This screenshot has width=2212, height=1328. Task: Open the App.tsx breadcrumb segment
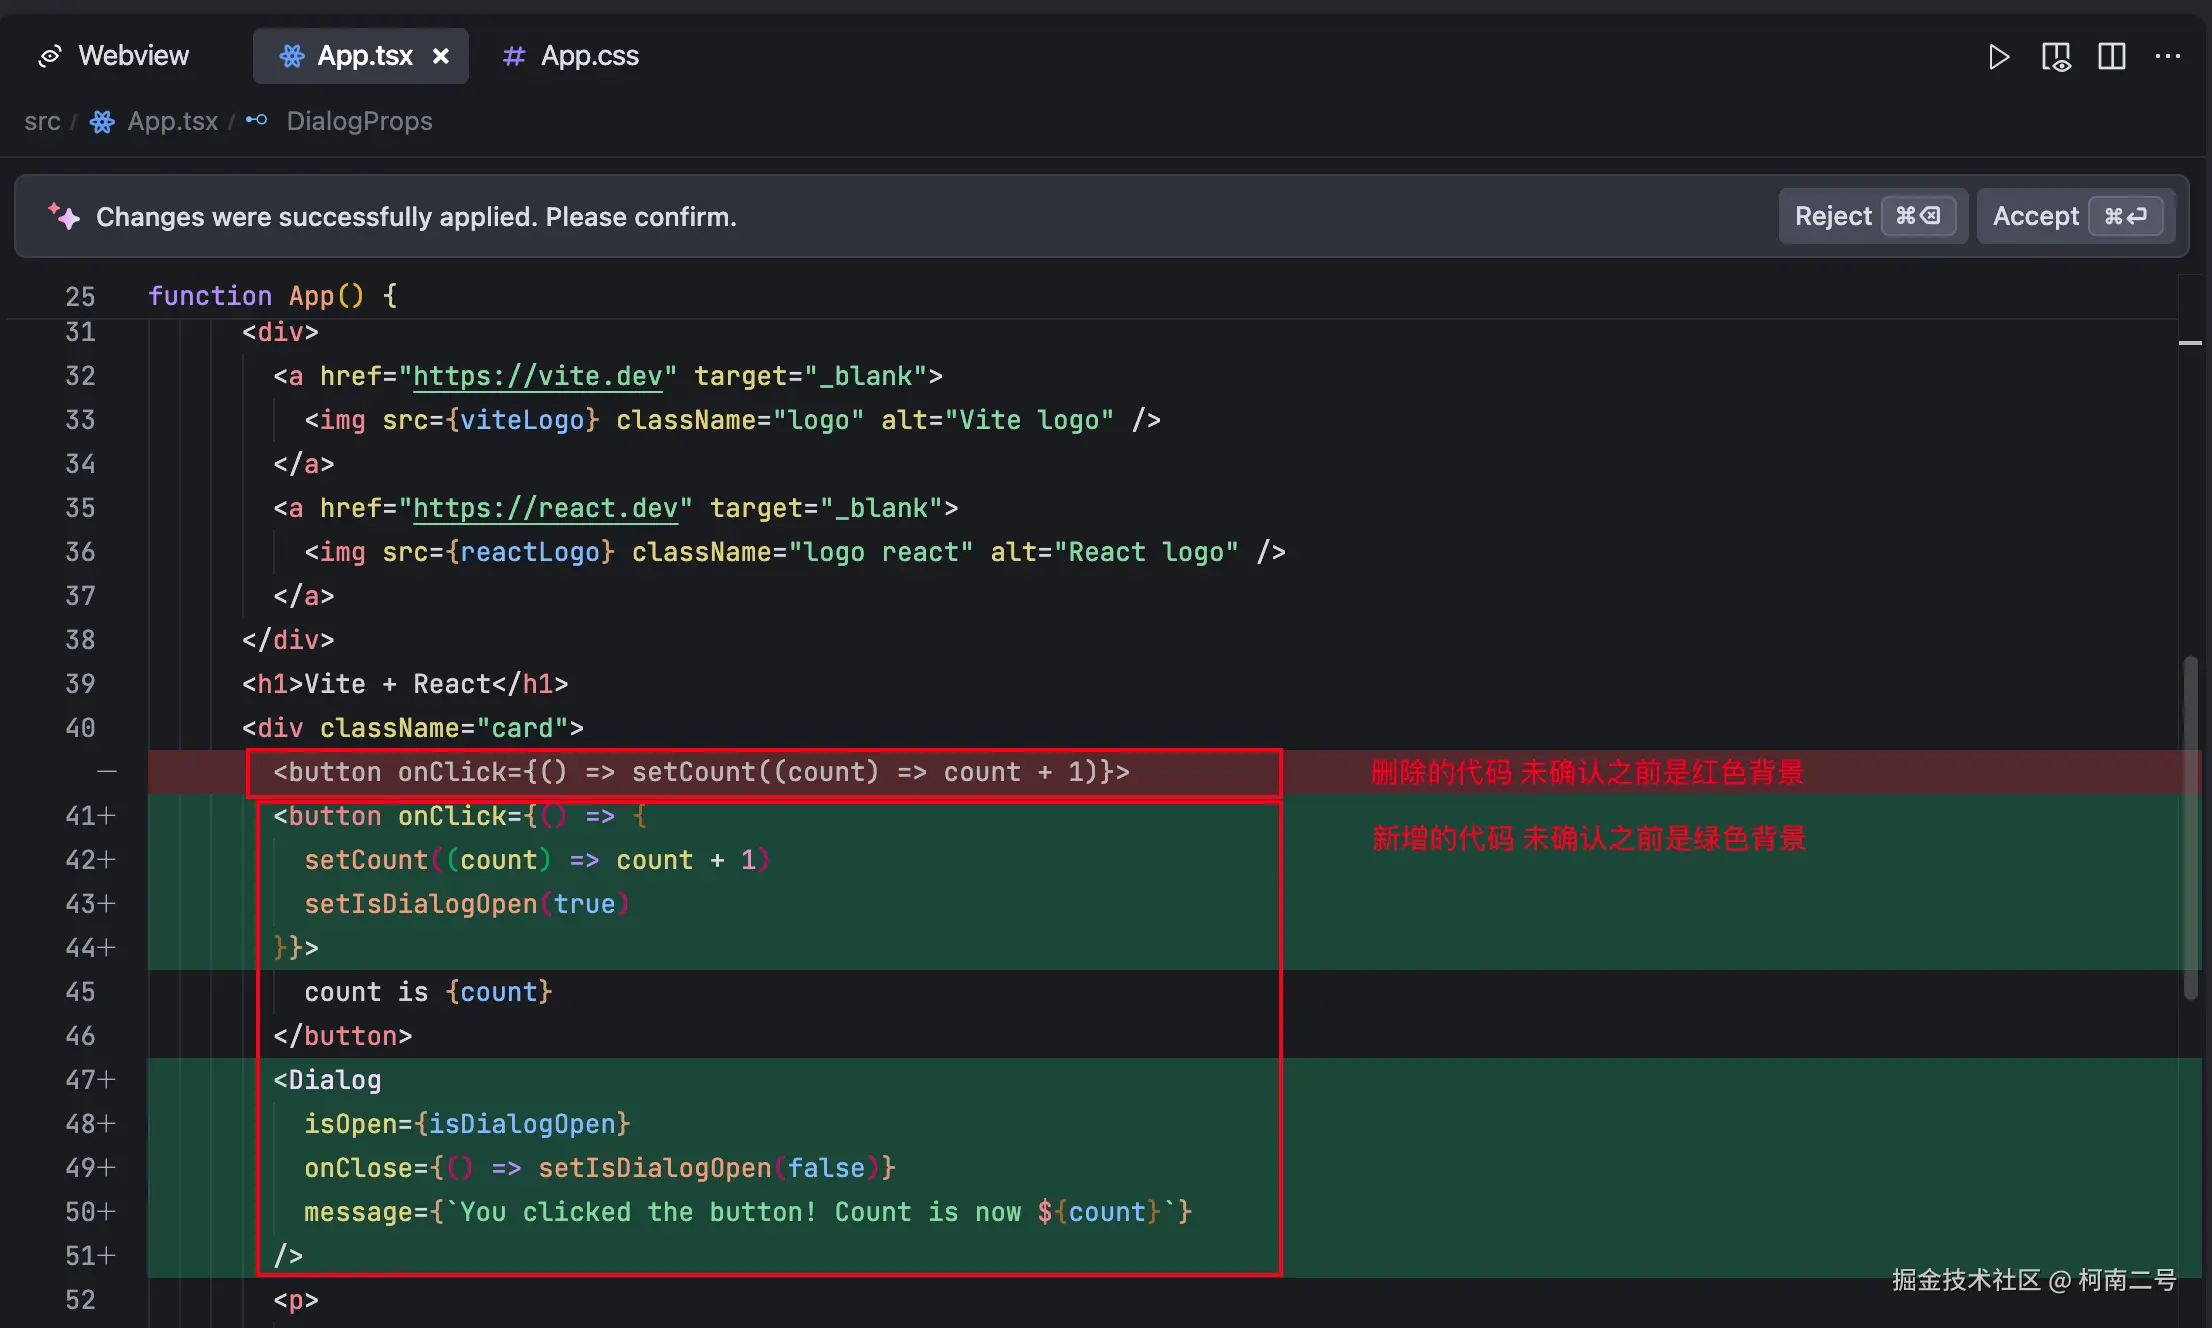(x=172, y=121)
